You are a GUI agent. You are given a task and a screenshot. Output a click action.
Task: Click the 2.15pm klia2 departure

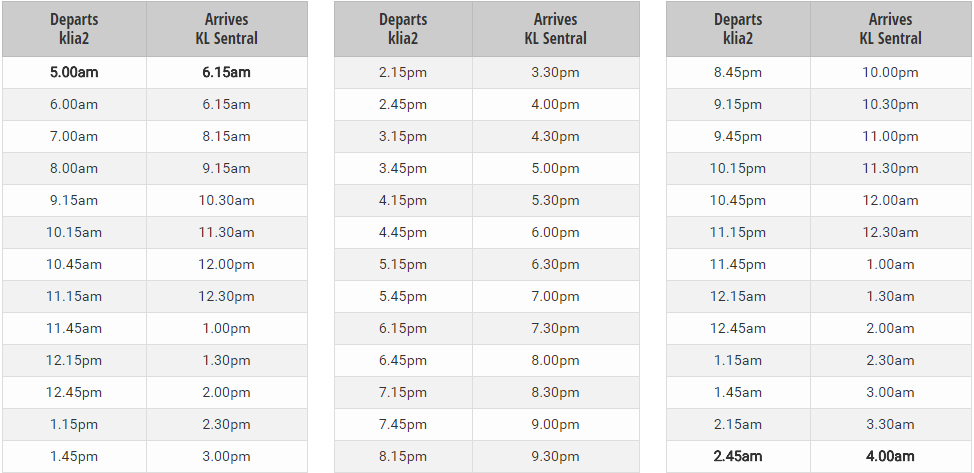coord(403,72)
